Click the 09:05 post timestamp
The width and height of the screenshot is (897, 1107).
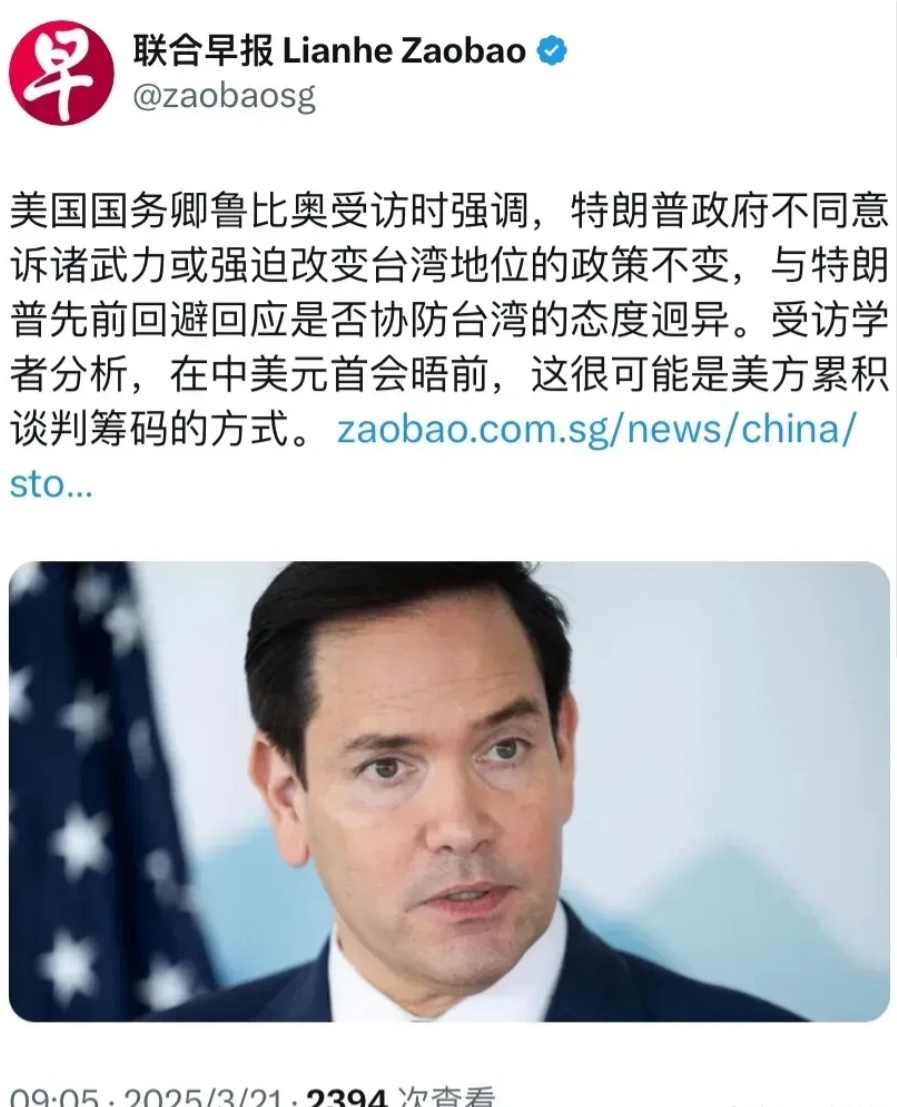click(x=54, y=1097)
